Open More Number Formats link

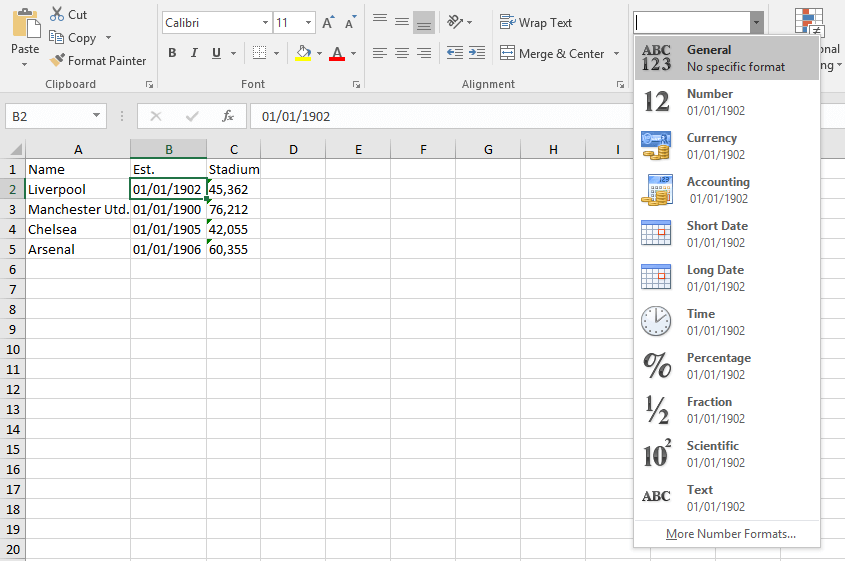(x=731, y=534)
